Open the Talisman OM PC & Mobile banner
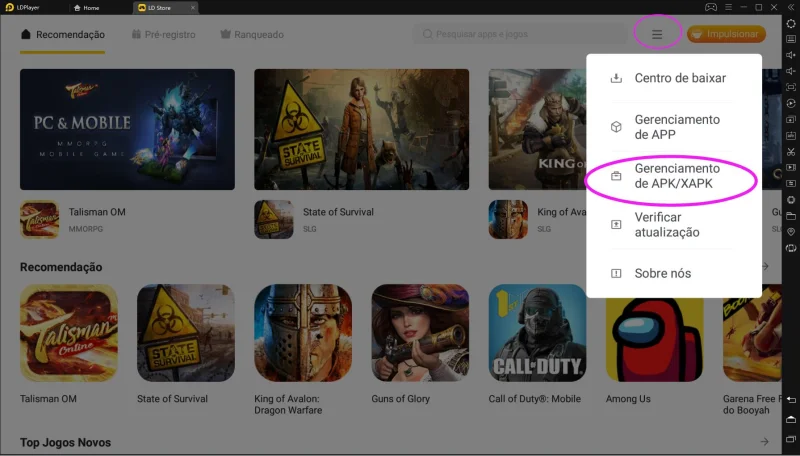The height and width of the screenshot is (456, 800). (x=128, y=129)
